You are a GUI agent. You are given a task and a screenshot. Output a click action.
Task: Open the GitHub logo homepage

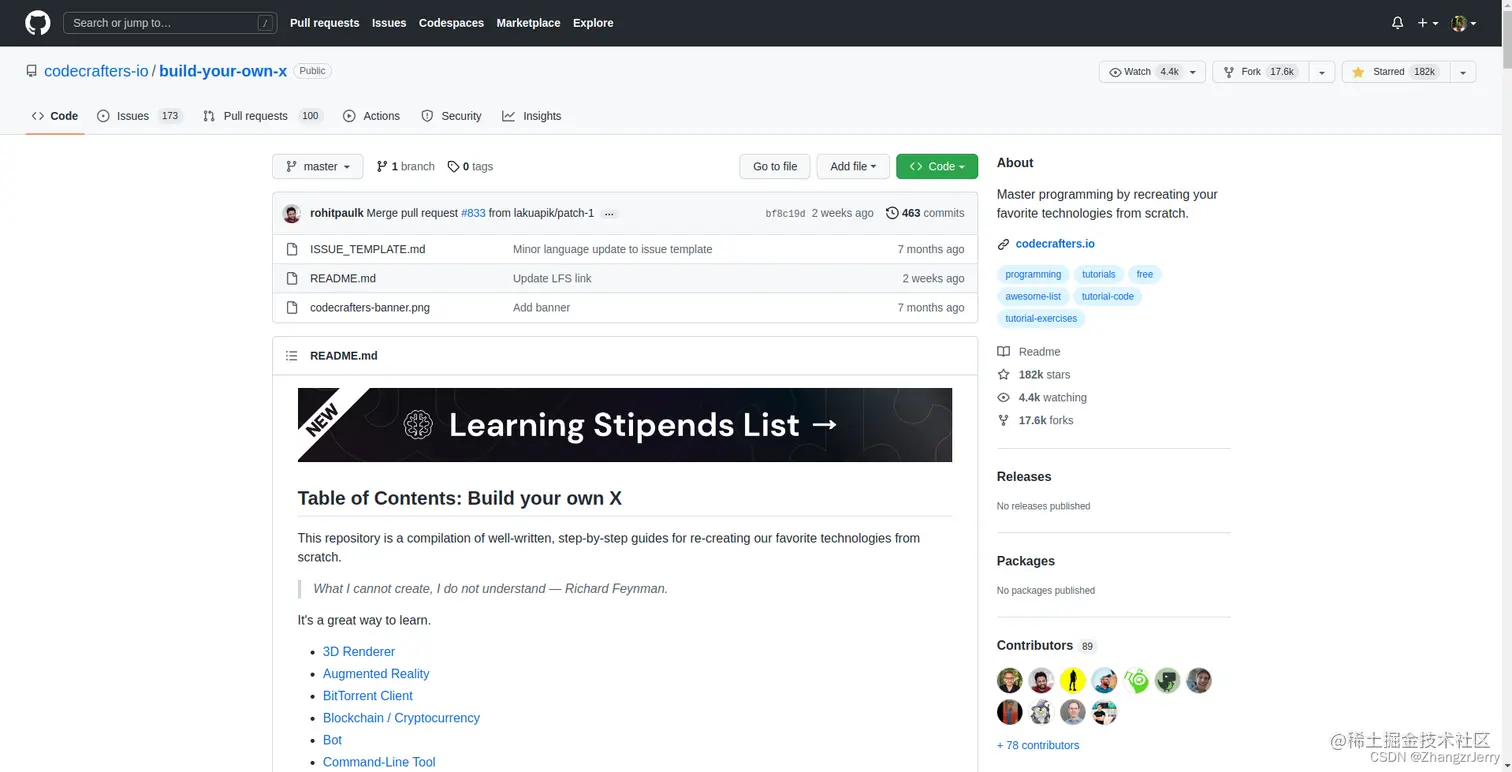[x=37, y=23]
